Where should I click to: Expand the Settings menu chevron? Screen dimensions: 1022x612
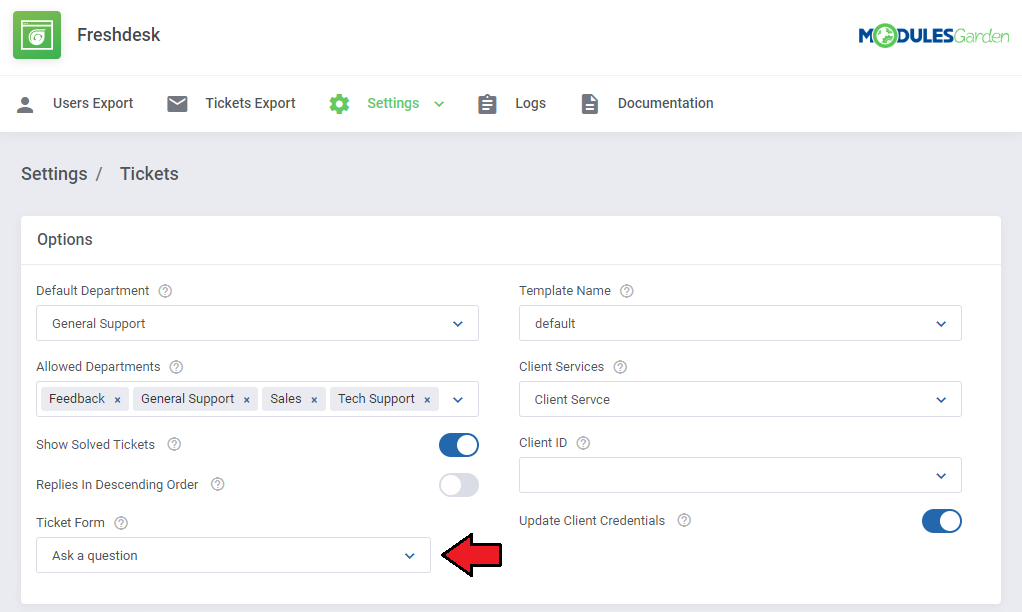(439, 104)
